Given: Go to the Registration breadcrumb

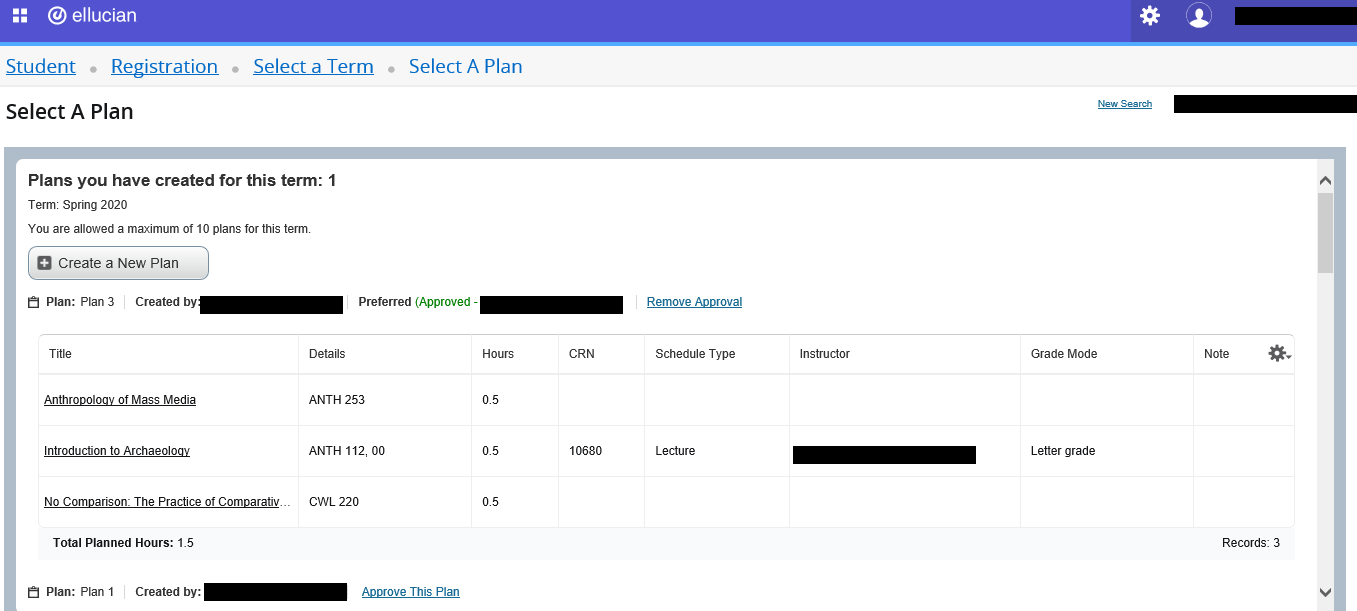Looking at the screenshot, I should (164, 66).
